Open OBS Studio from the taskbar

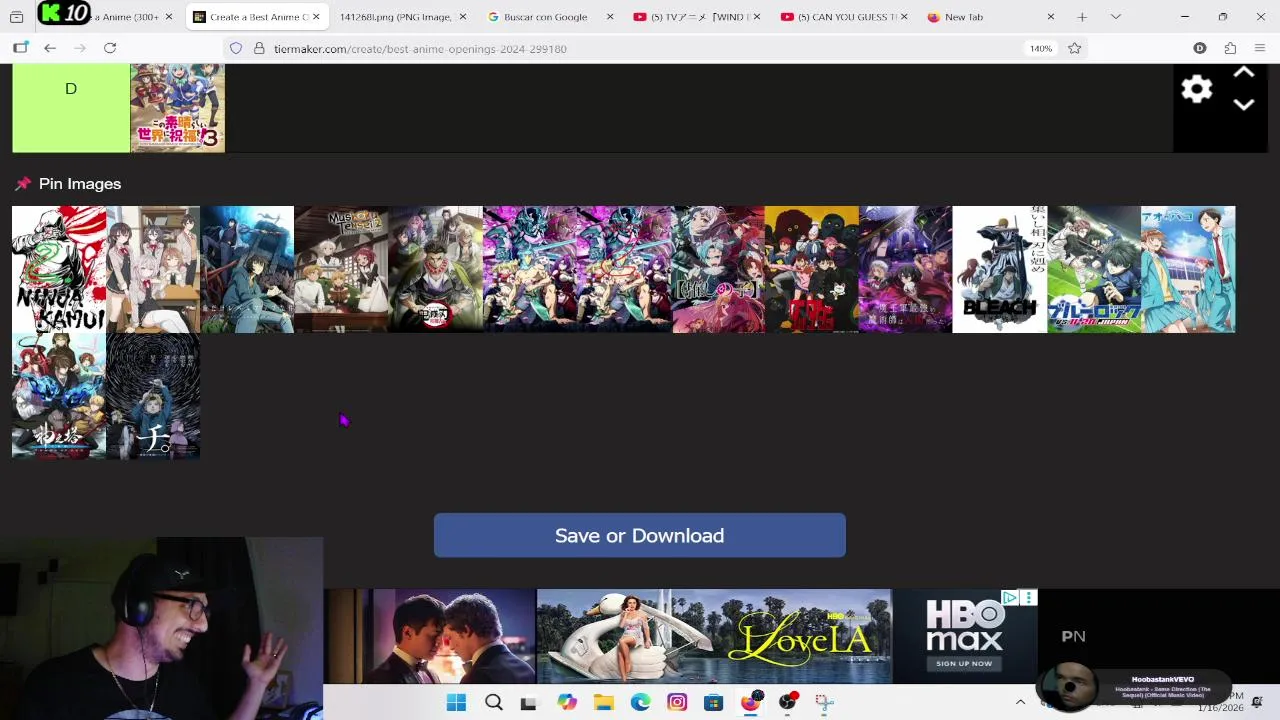(x=788, y=702)
